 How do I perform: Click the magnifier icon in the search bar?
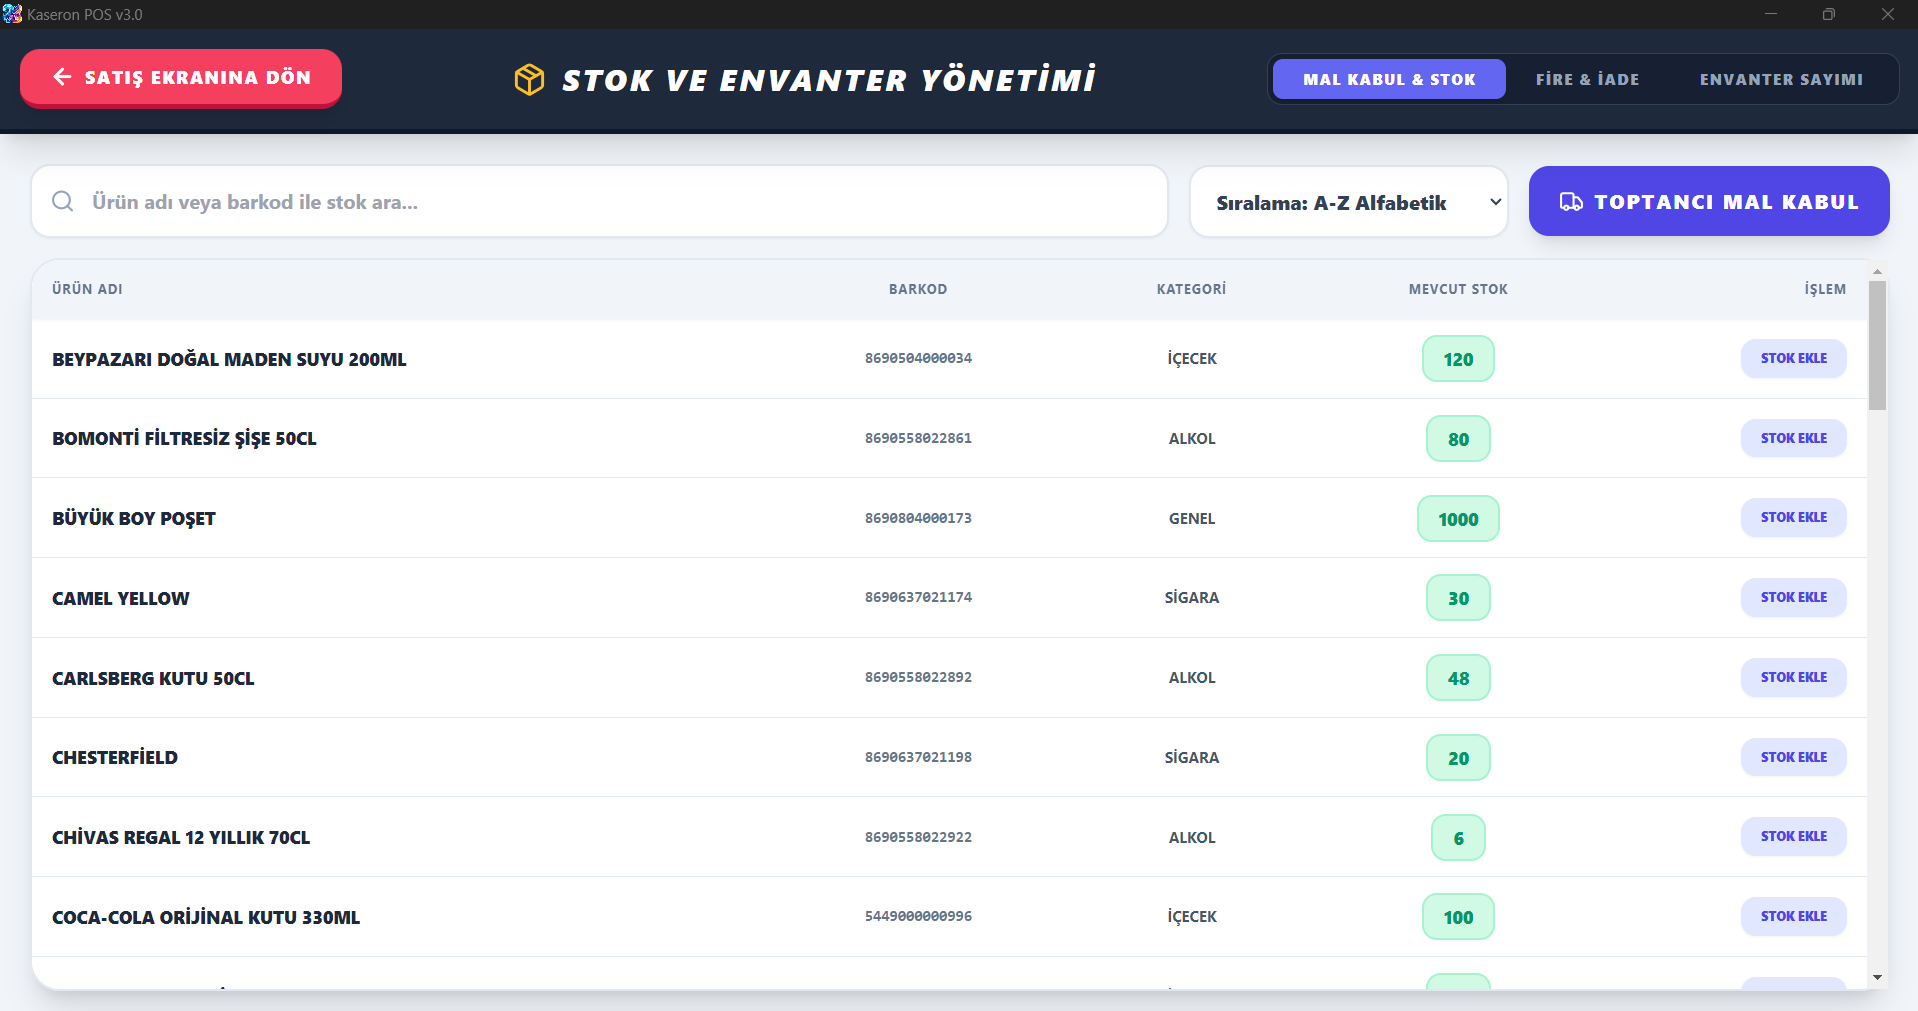pyautogui.click(x=63, y=202)
